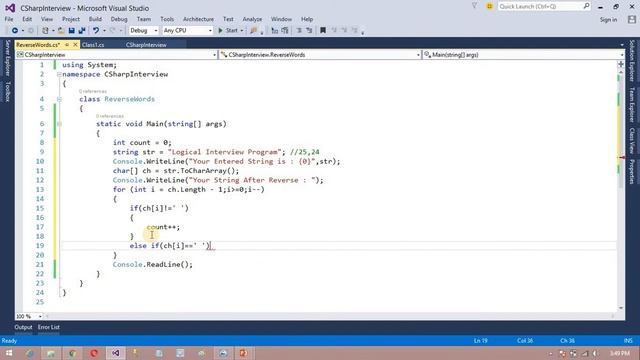The width and height of the screenshot is (640, 360).
Task: Open the Team Explorer side tab
Action: (632, 105)
